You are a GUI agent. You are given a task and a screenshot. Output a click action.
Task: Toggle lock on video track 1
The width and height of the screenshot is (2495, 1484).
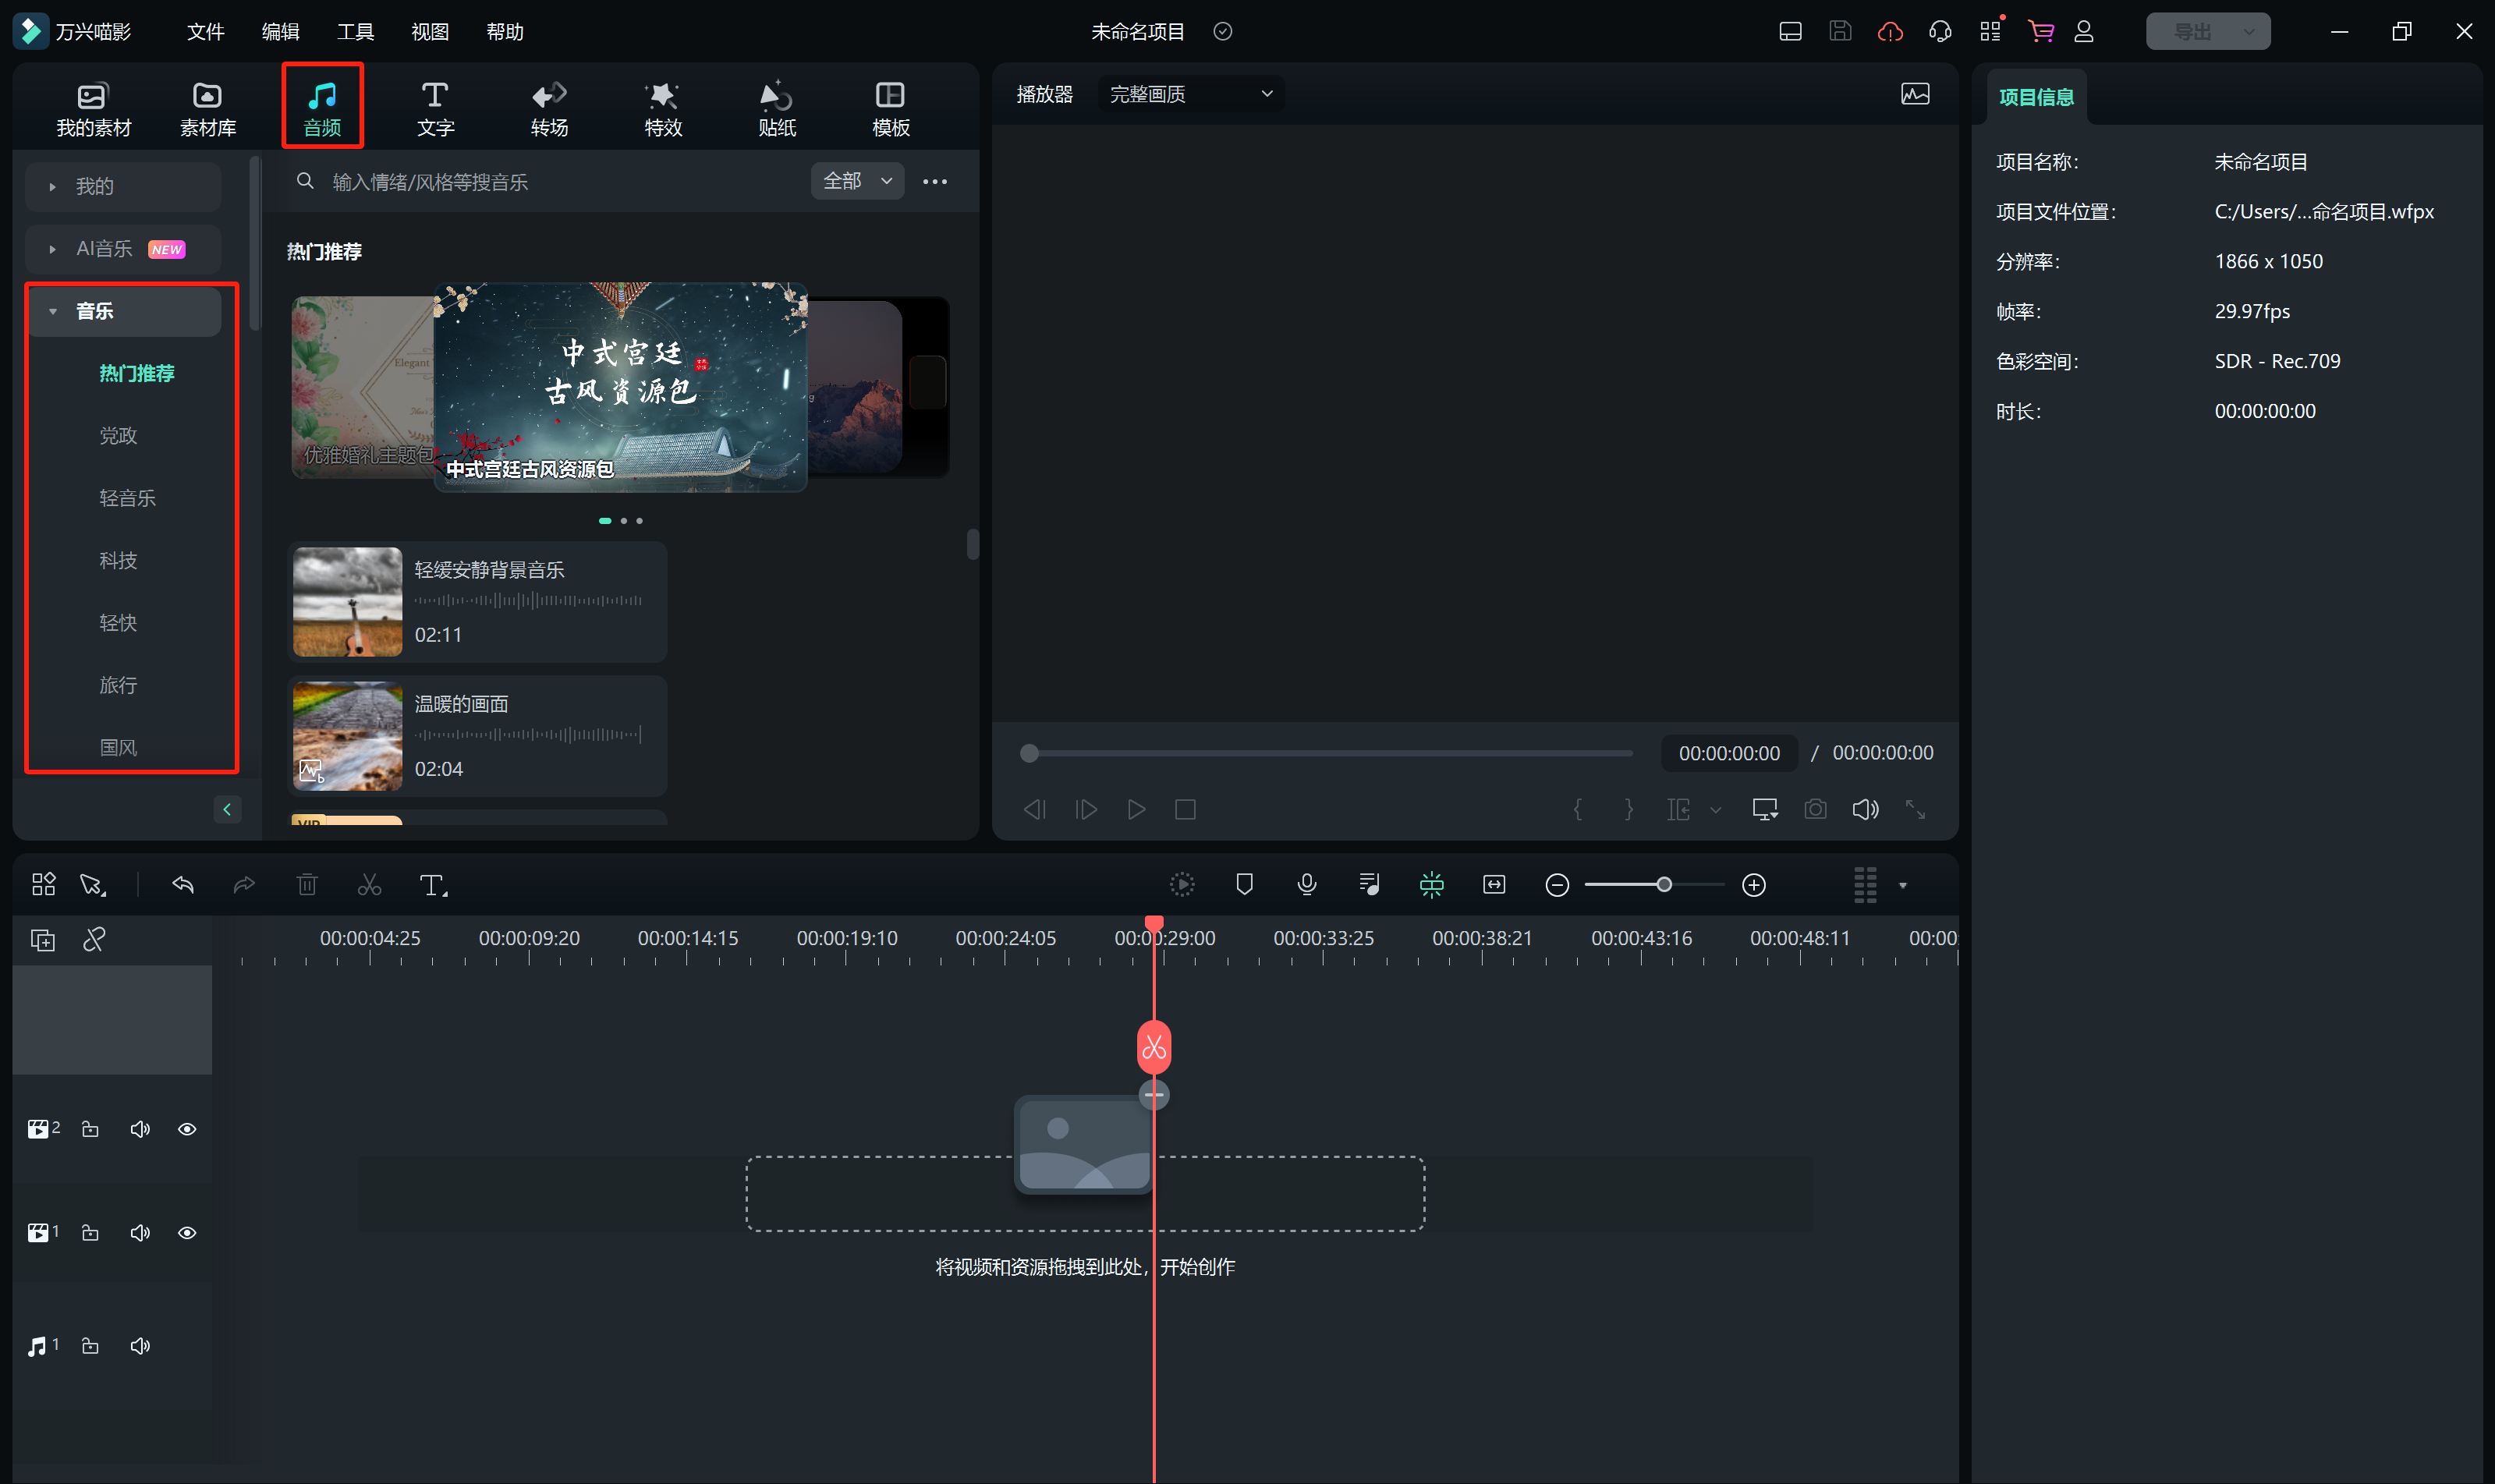90,1233
